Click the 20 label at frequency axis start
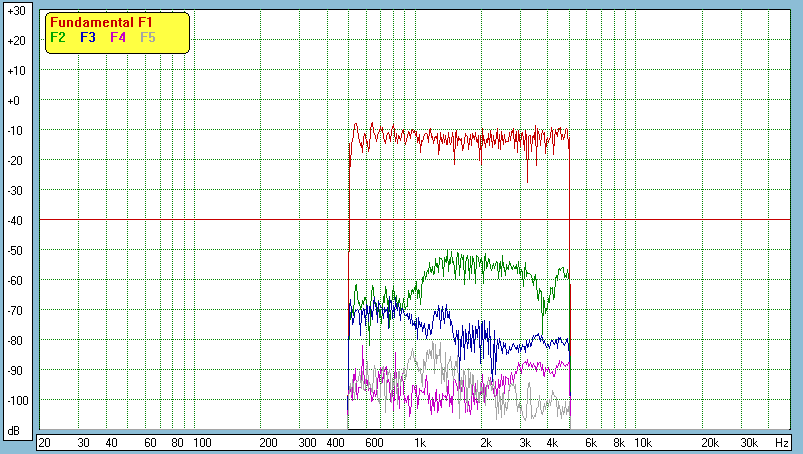This screenshot has height=454, width=803. (x=44, y=442)
